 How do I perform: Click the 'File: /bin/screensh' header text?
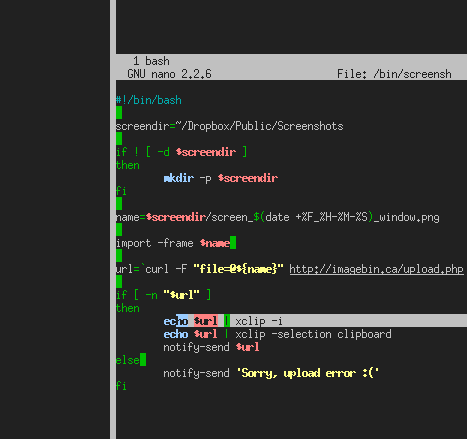coord(394,74)
